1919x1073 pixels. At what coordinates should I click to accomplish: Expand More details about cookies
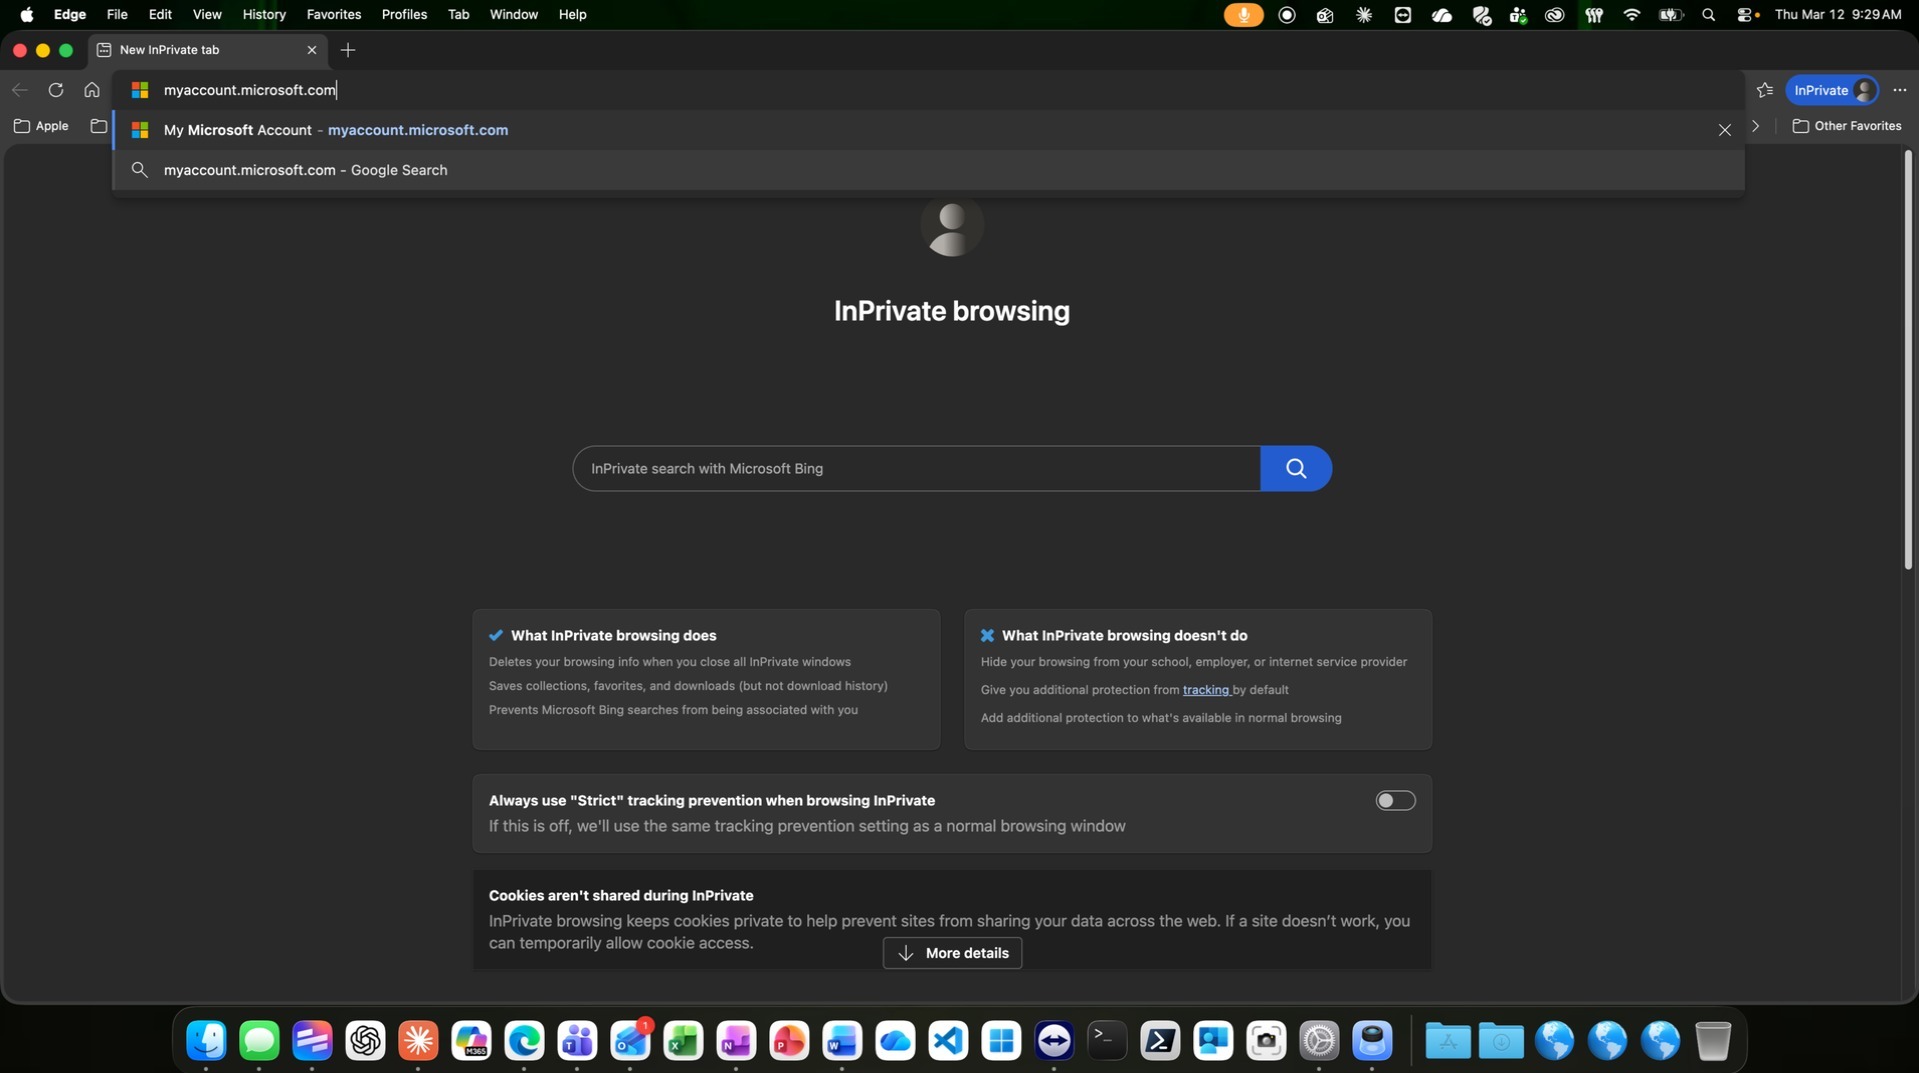point(952,953)
